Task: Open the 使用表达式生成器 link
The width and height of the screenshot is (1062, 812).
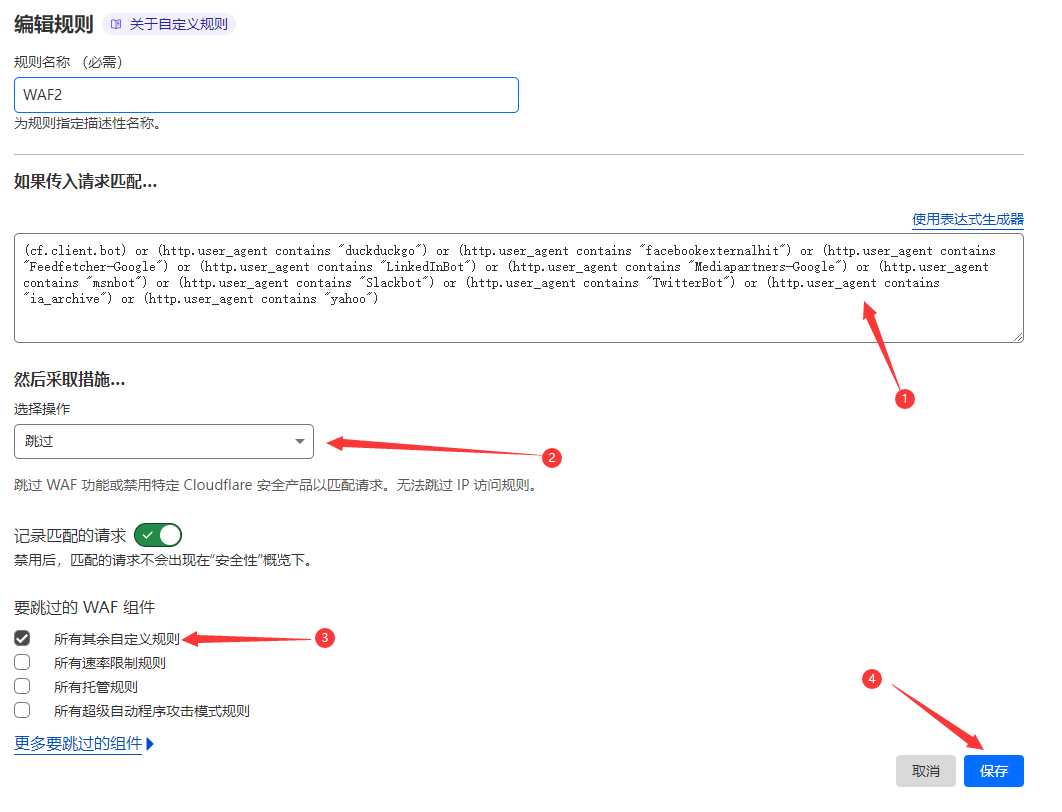Action: pos(967,219)
